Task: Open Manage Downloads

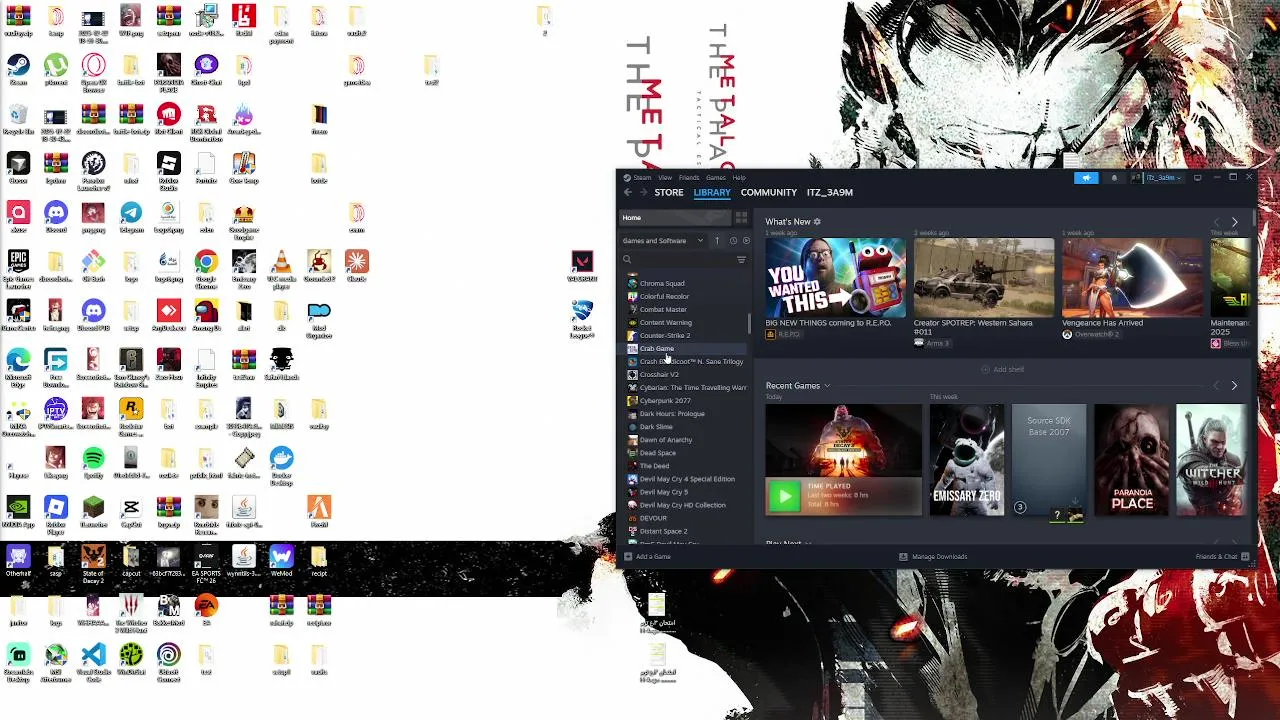Action: (933, 557)
